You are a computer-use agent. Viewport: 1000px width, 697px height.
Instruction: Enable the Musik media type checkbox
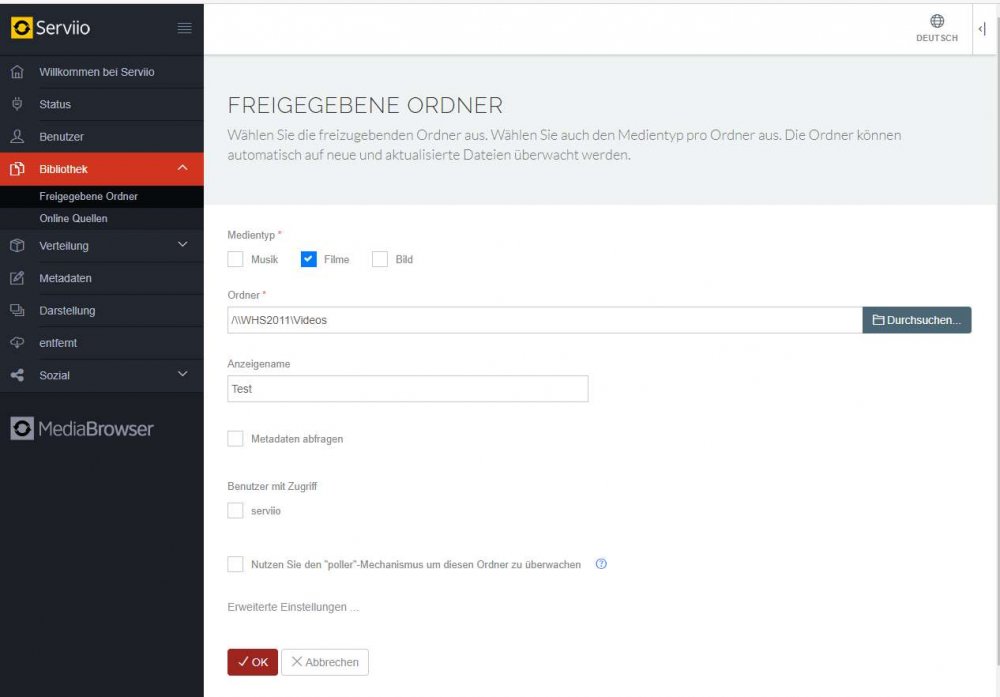(235, 259)
